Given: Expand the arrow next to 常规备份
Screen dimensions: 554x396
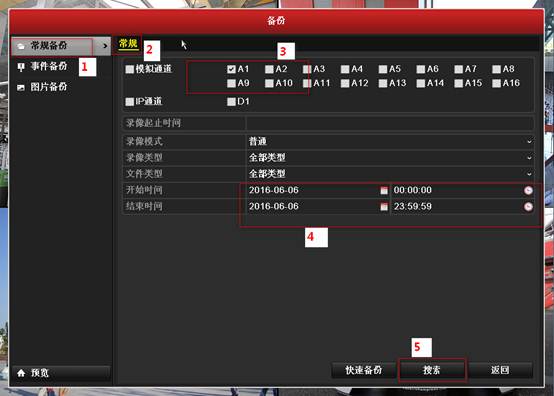Looking at the screenshot, I should [105, 46].
